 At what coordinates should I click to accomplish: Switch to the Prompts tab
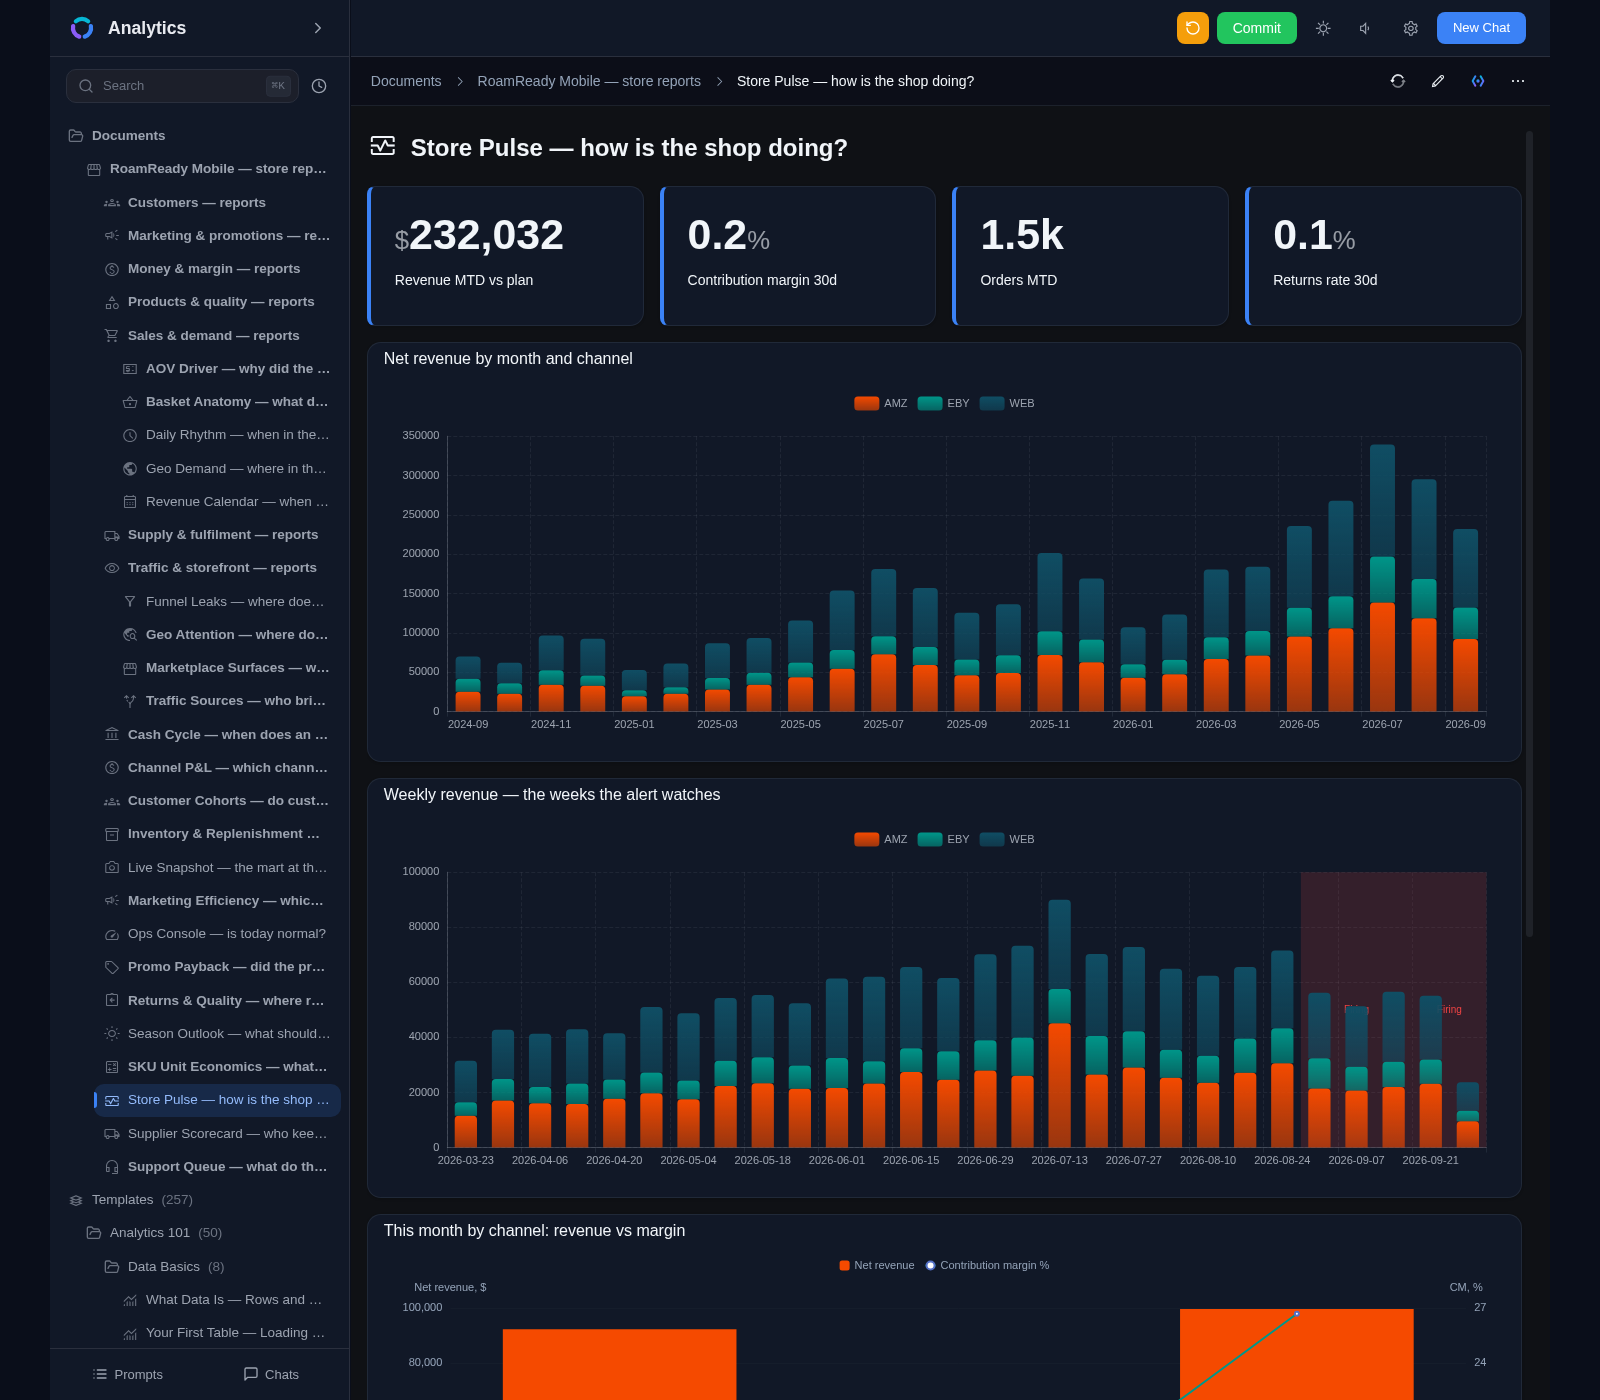127,1374
